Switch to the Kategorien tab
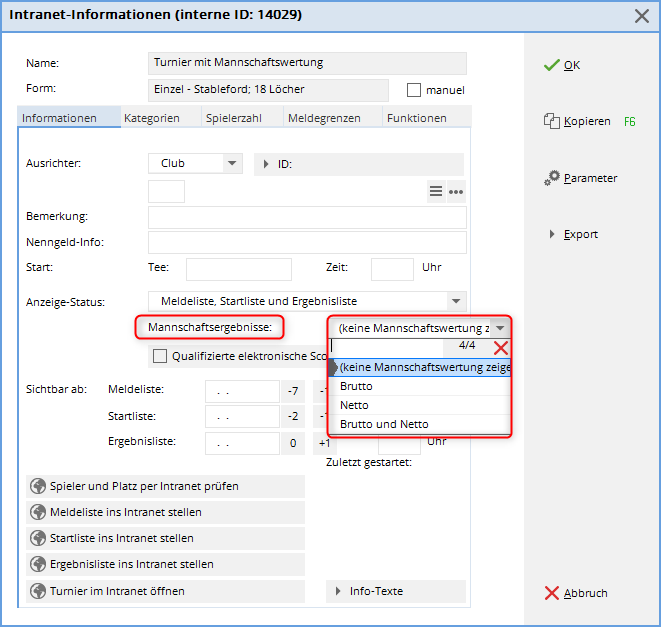This screenshot has height=627, width=661. click(x=152, y=118)
